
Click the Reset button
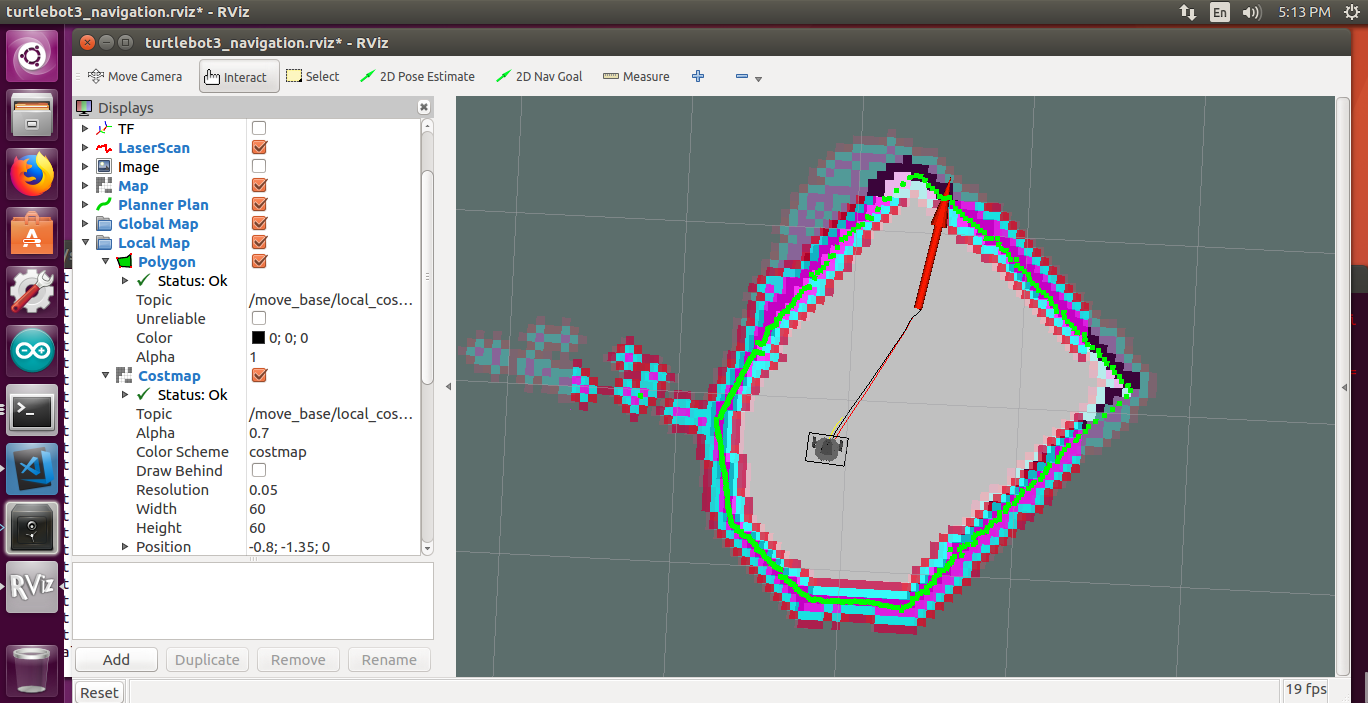tap(99, 692)
